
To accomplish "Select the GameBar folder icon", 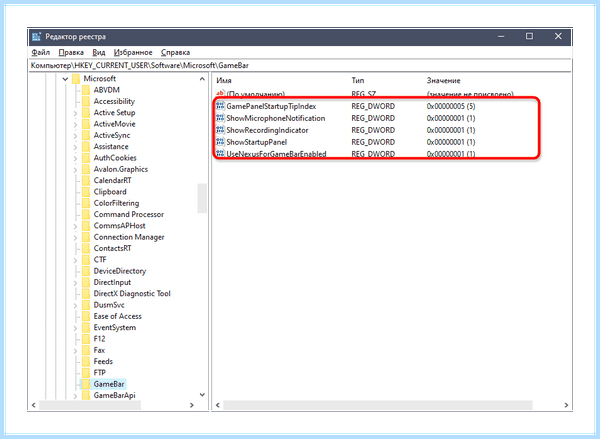I will point(86,384).
